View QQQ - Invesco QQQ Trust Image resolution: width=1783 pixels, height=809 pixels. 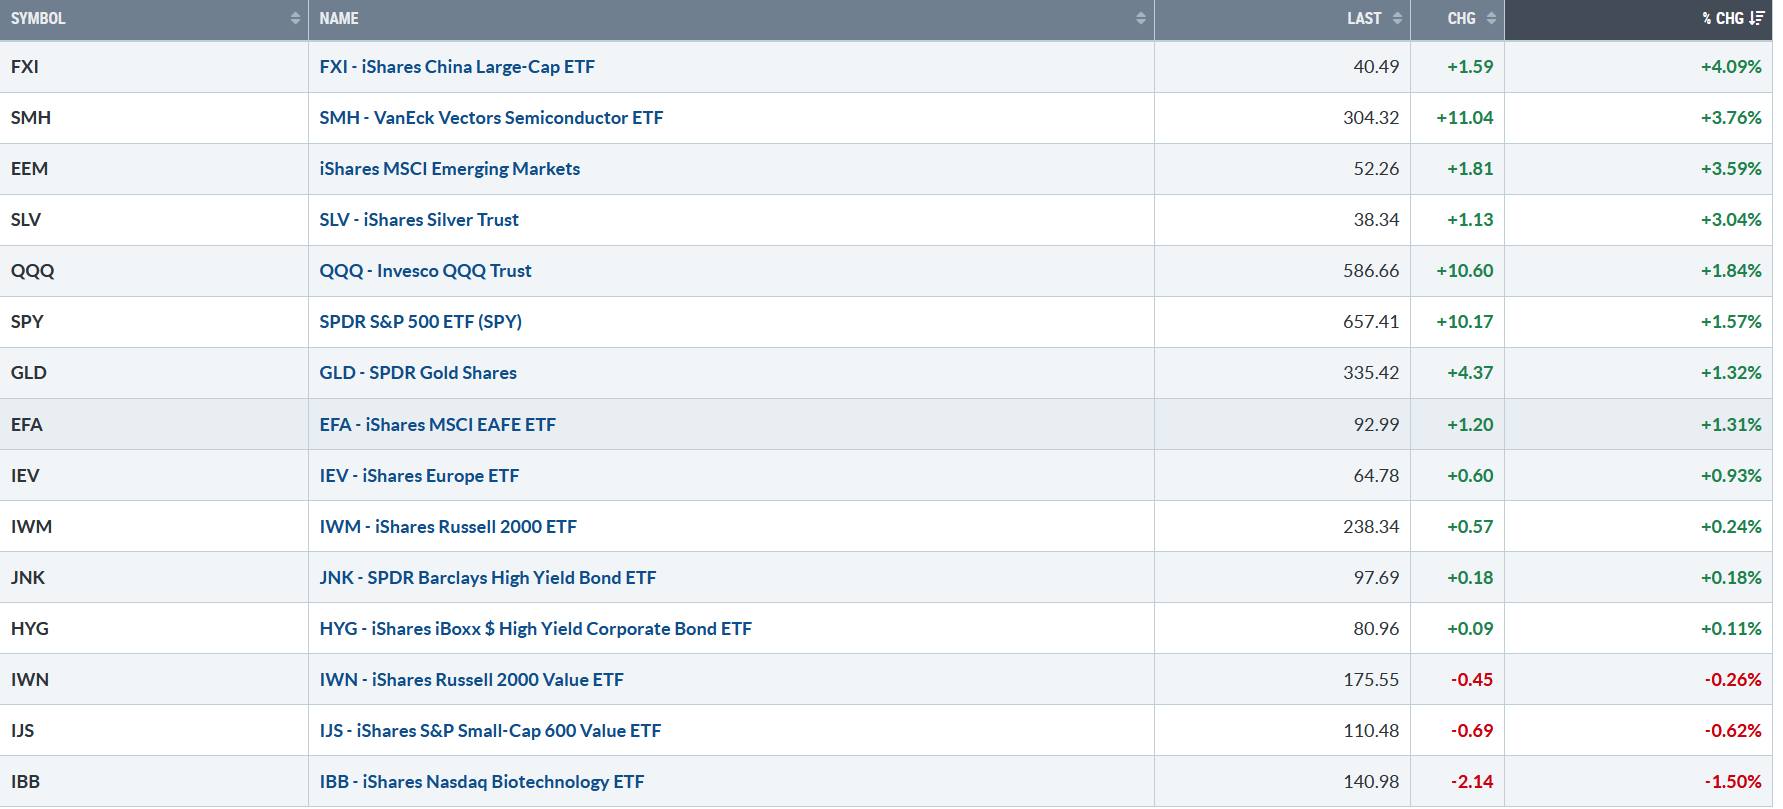pyautogui.click(x=425, y=271)
